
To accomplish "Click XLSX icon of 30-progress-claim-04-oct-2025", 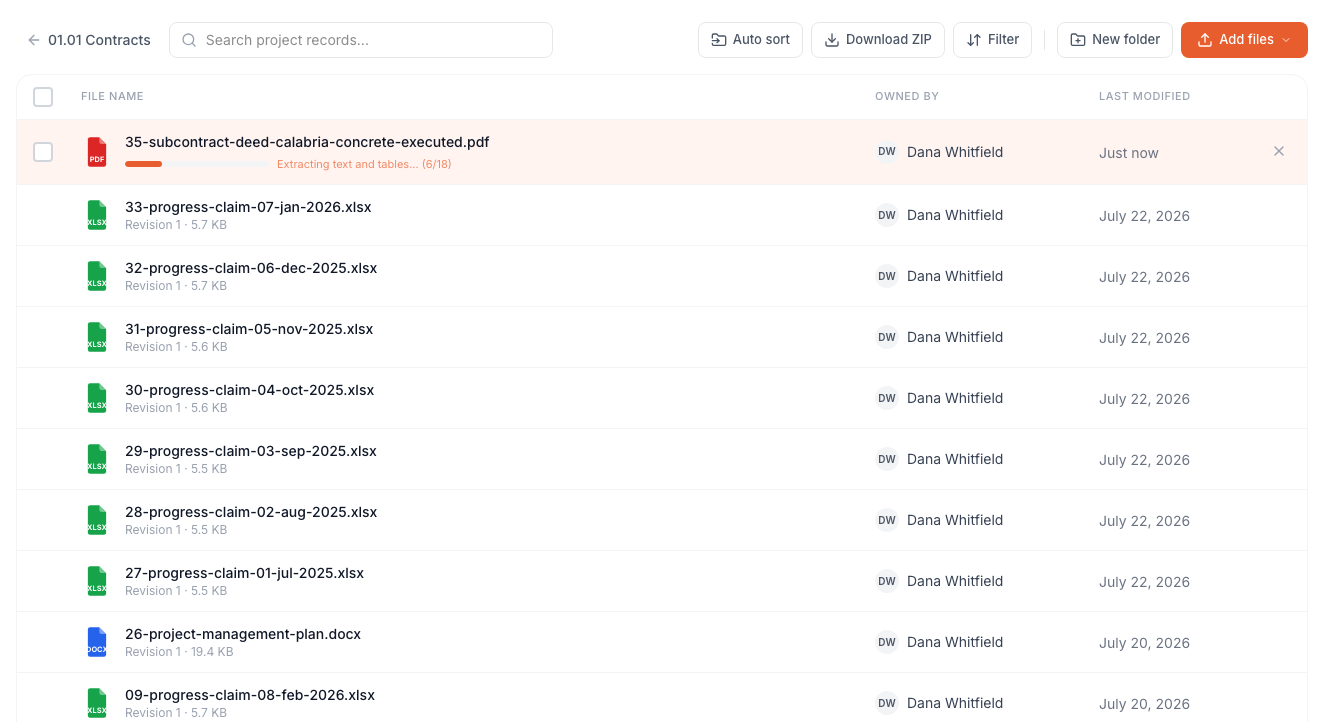I will pyautogui.click(x=97, y=398).
